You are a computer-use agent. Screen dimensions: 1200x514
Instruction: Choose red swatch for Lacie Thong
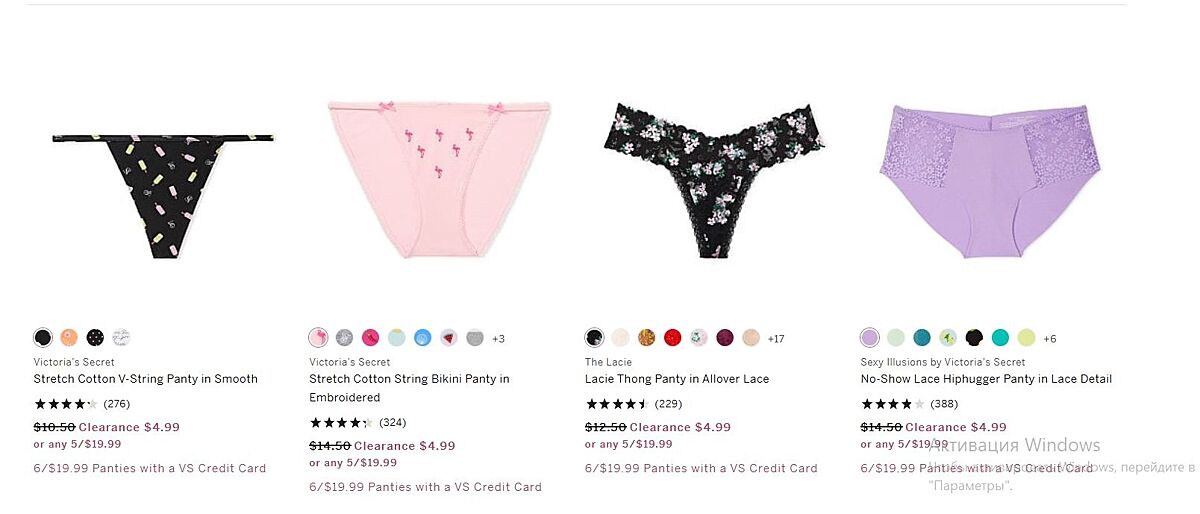click(673, 338)
